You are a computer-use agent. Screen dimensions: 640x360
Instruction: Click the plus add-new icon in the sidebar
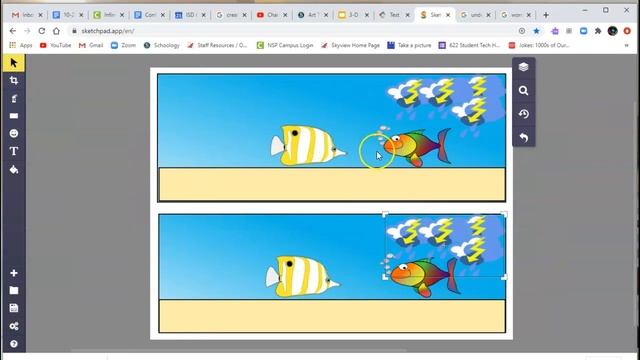(x=13, y=273)
